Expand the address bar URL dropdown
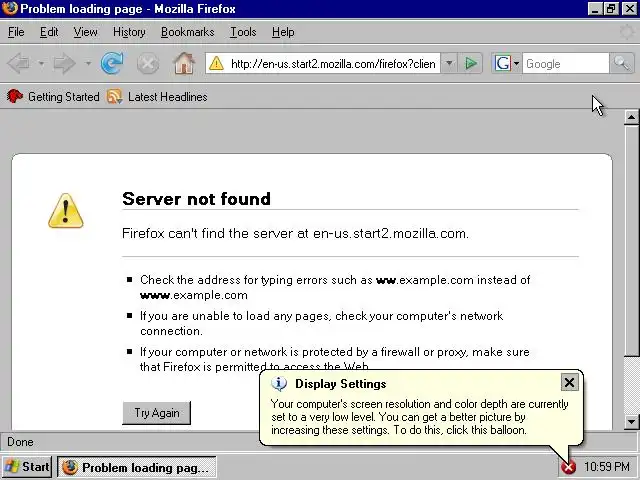The image size is (640, 480). click(x=449, y=63)
